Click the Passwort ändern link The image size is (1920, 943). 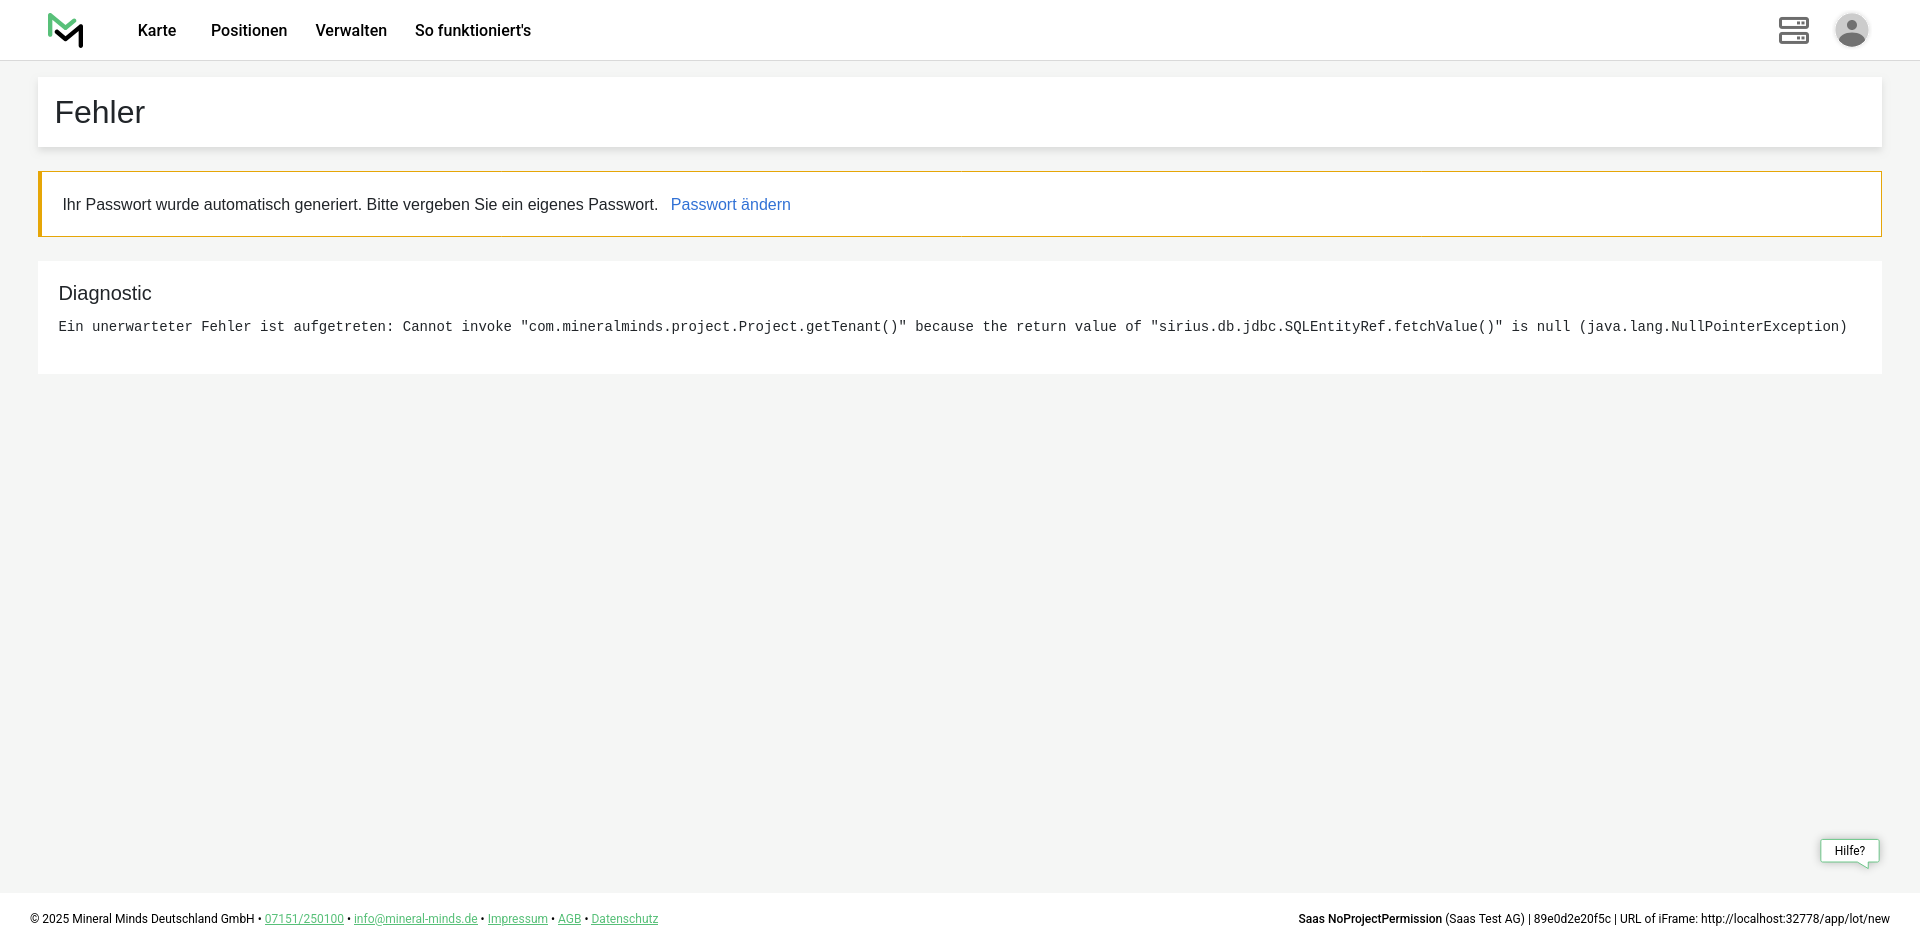coord(730,204)
